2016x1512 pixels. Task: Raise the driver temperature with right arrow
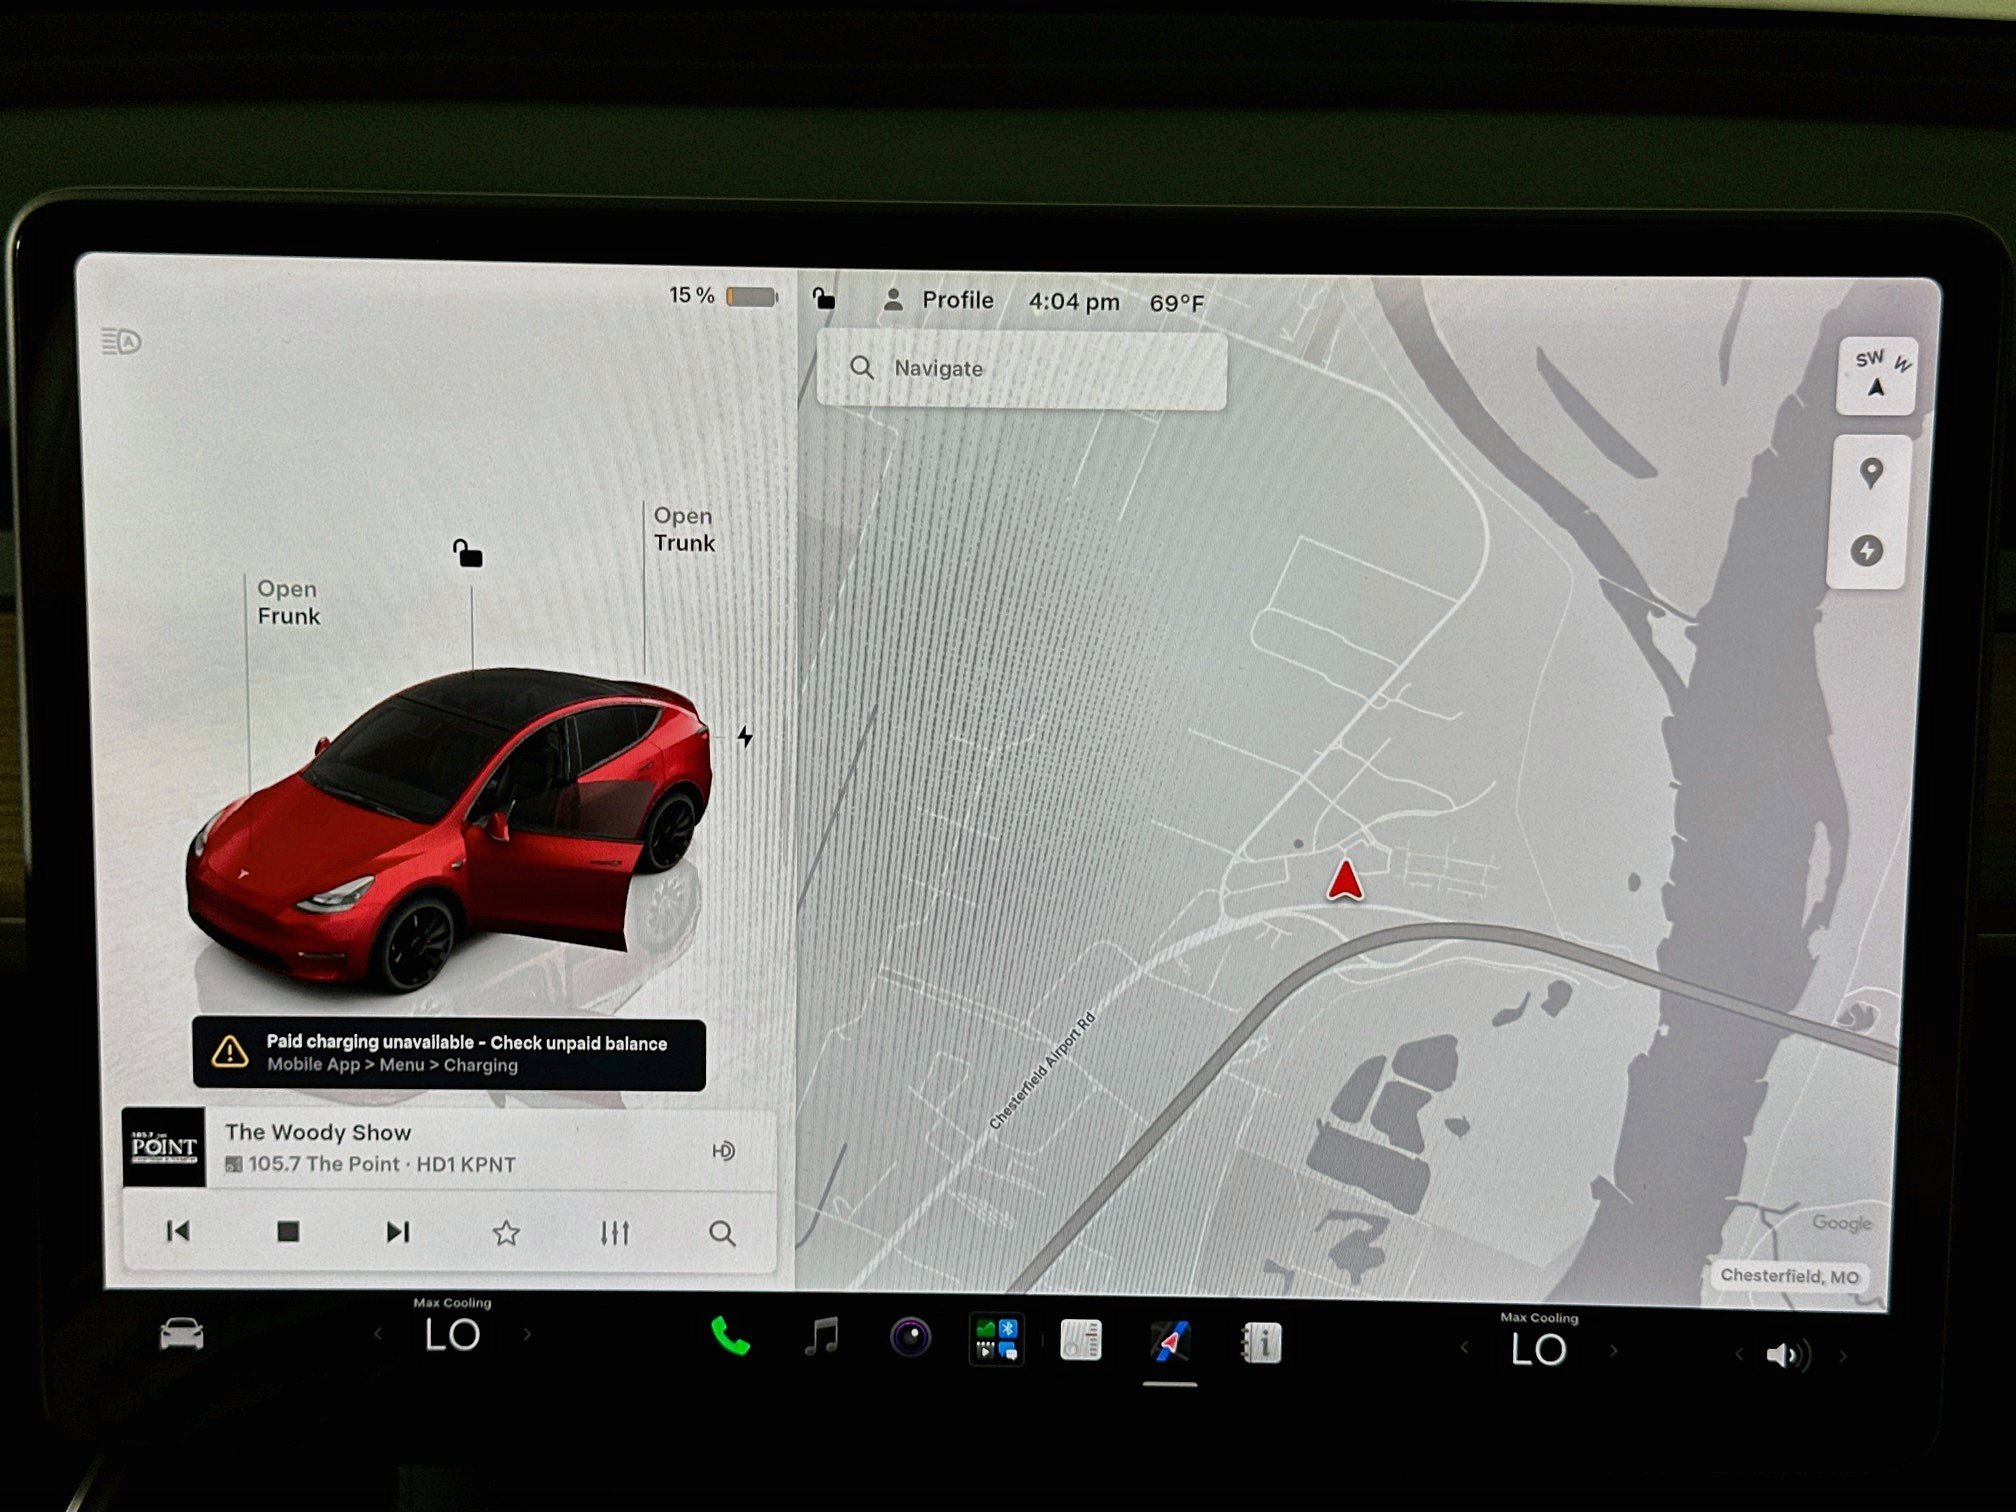pos(527,1334)
